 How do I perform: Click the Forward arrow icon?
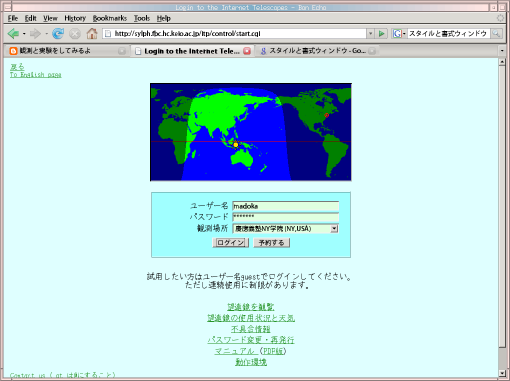35,33
